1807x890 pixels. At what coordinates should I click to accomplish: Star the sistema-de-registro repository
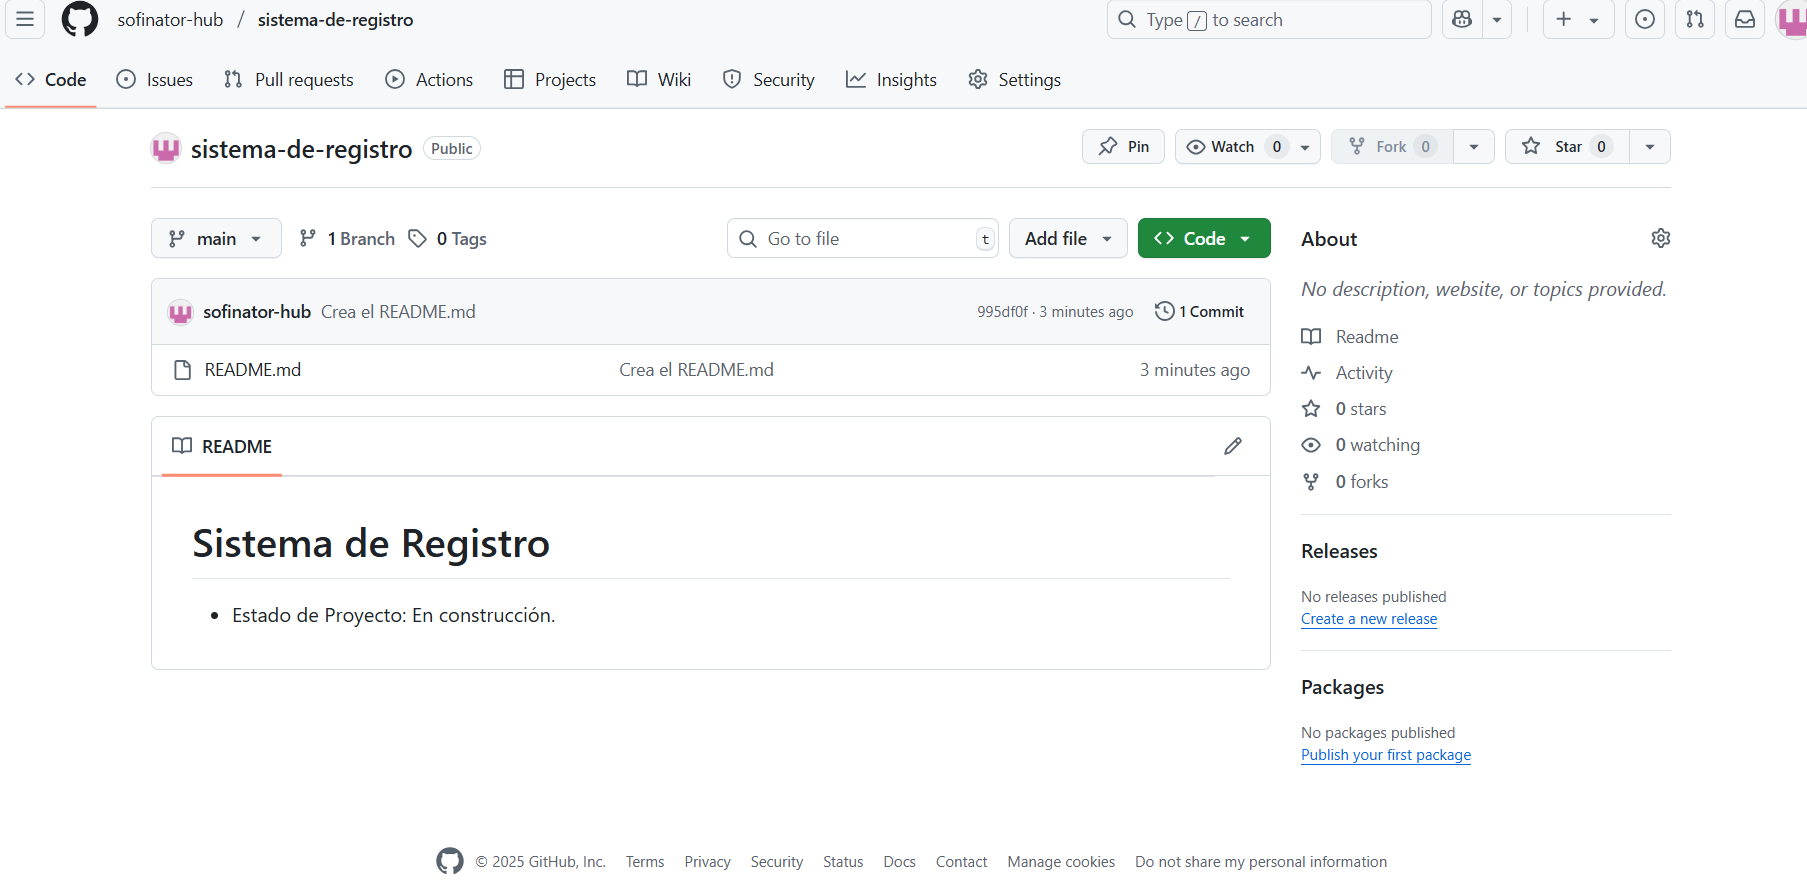[x=1568, y=147]
